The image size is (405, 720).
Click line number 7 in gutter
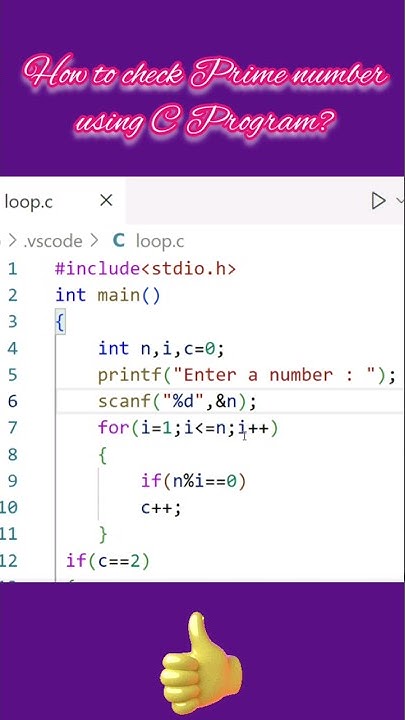[12, 428]
